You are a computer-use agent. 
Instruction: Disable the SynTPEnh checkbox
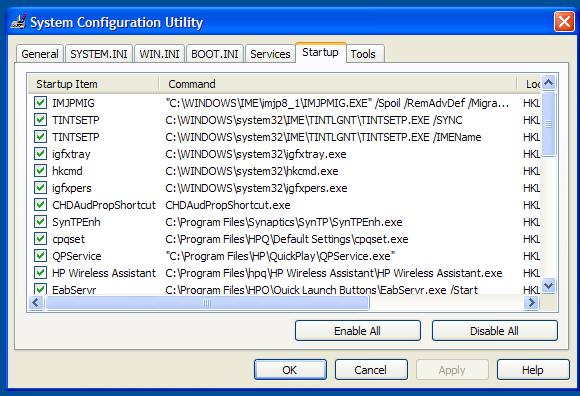coord(40,221)
